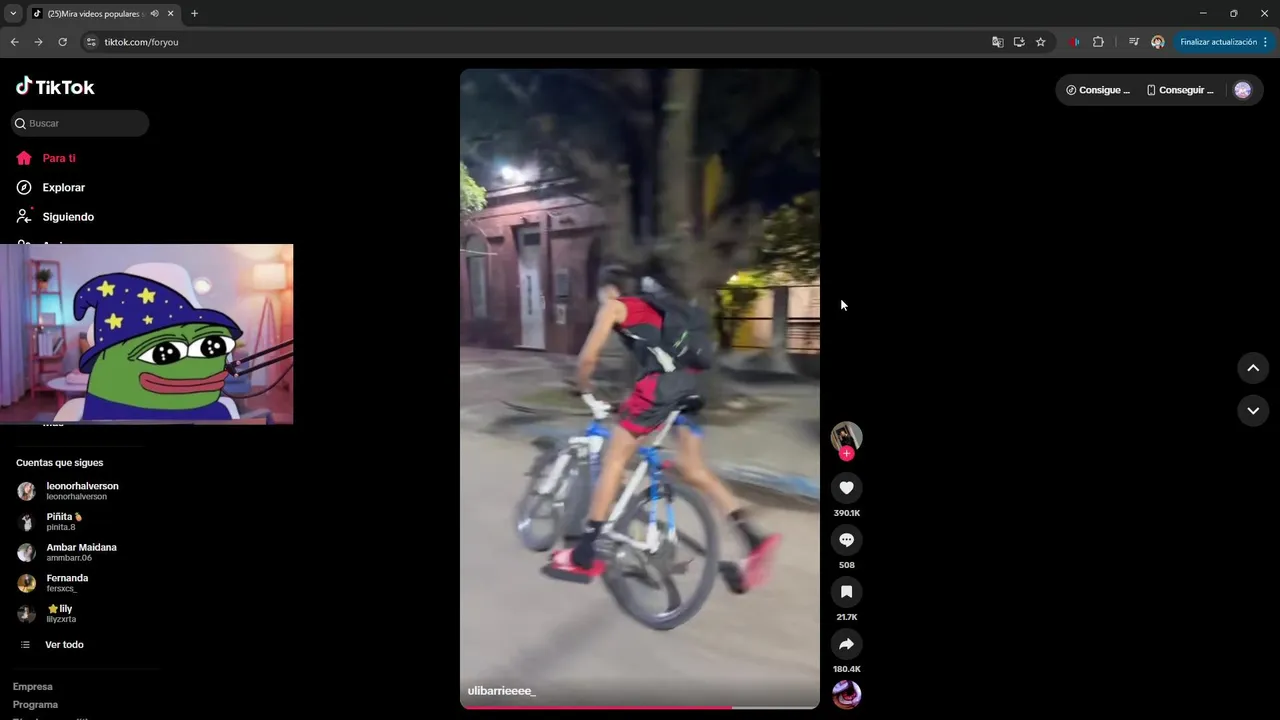Click the Consigue coins button
The width and height of the screenshot is (1280, 720).
coord(1098,90)
